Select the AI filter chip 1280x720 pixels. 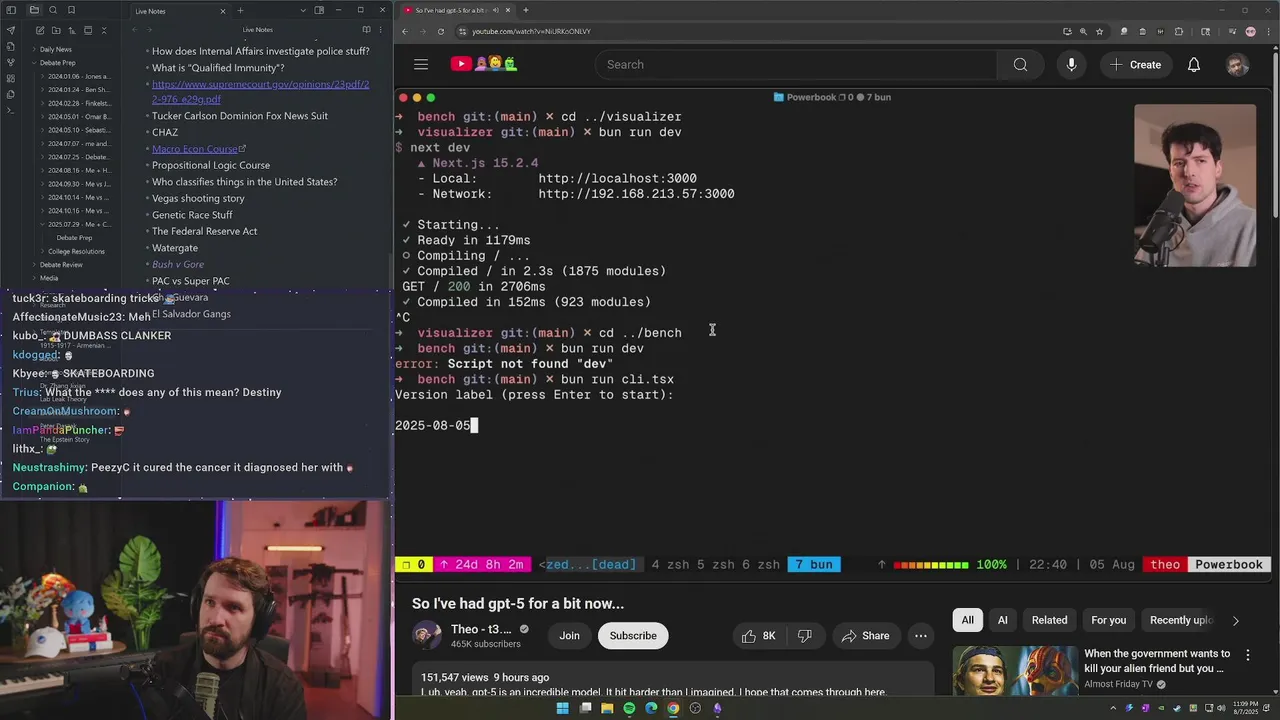coord(1002,620)
